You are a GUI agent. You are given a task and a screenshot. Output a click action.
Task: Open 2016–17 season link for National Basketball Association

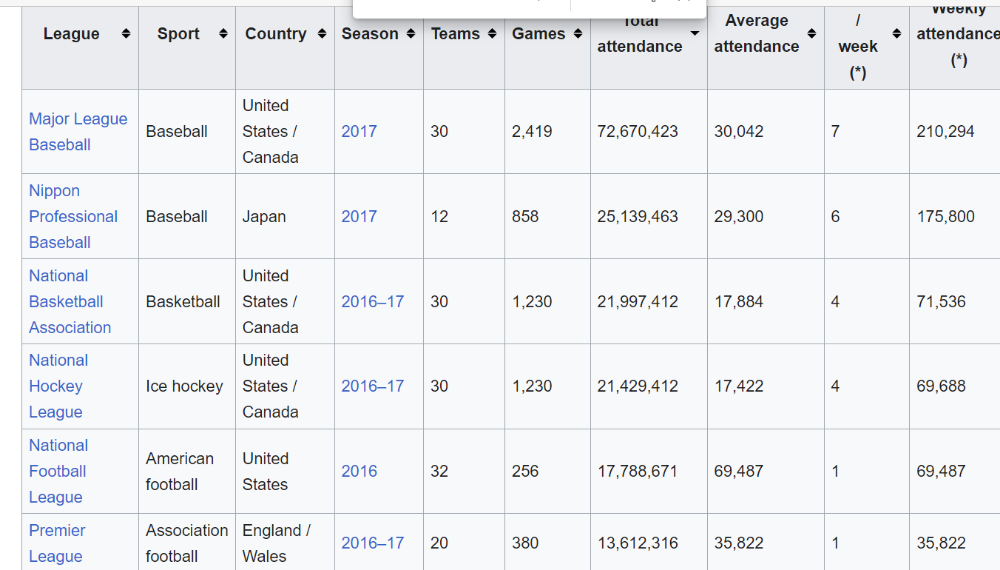point(372,302)
